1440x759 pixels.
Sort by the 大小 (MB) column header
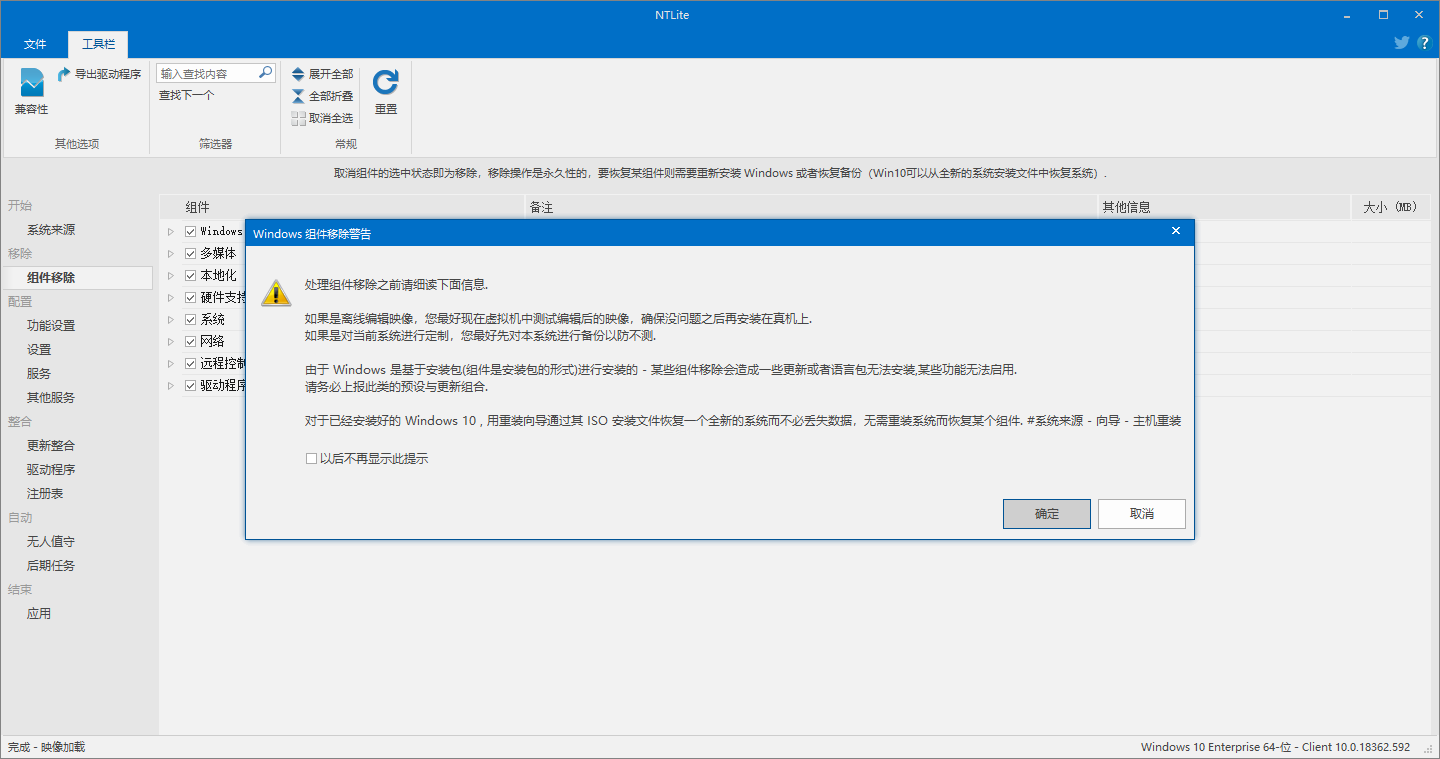pyautogui.click(x=1390, y=207)
